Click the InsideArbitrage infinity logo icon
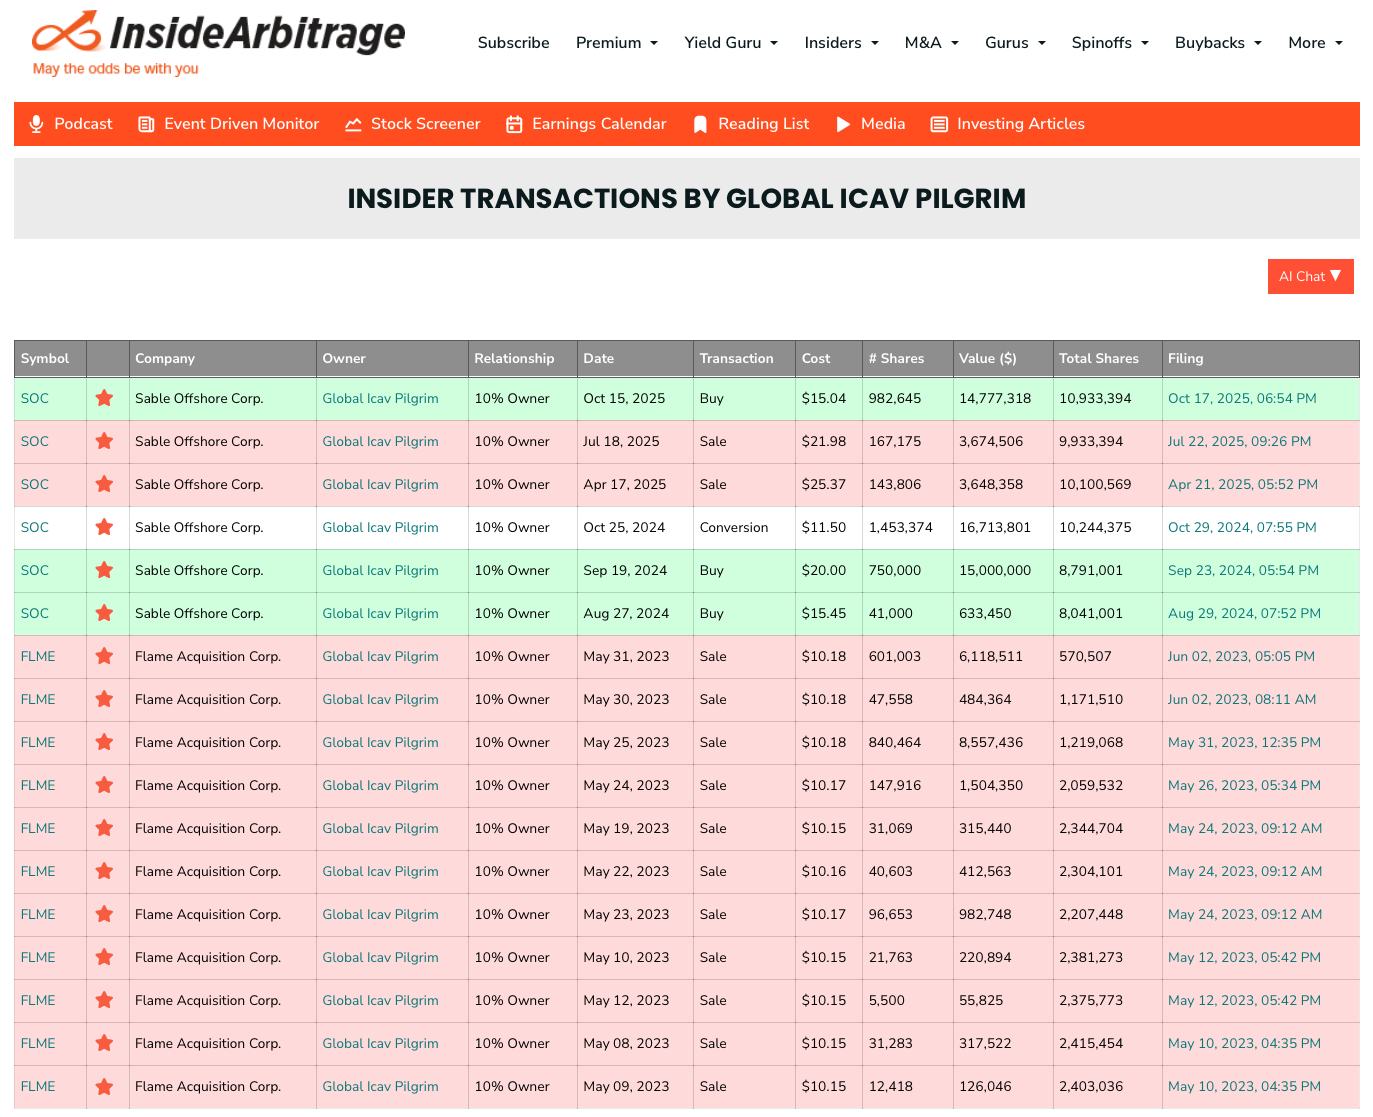 67,32
